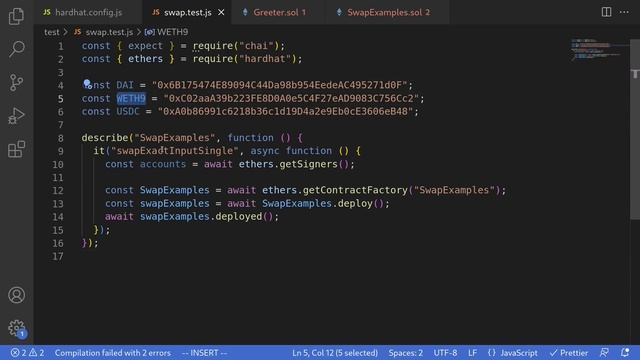Click the -- INSERT -- mode indicator

[204, 353]
